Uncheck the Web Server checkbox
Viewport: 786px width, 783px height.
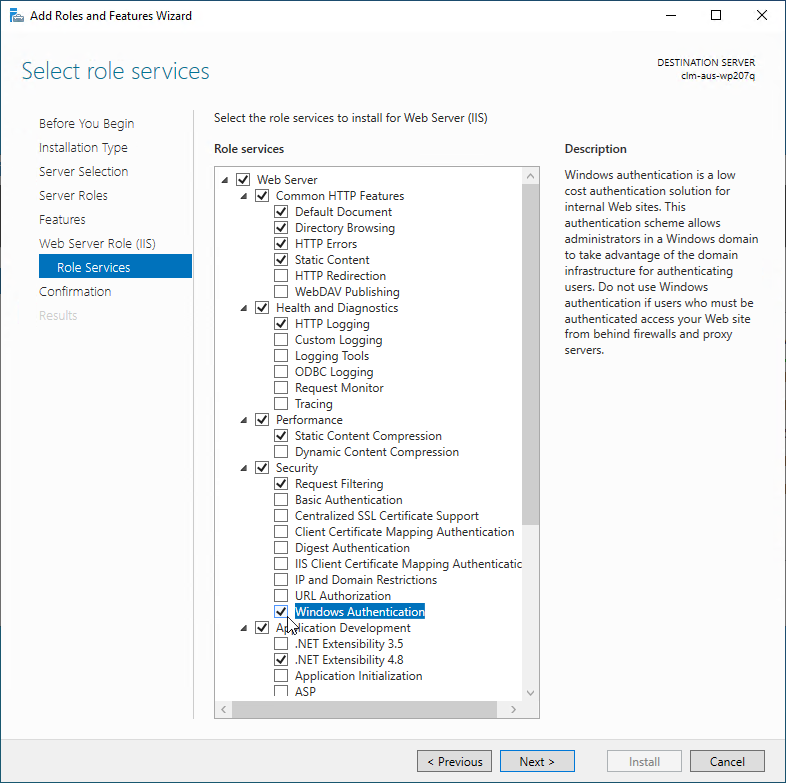243,179
